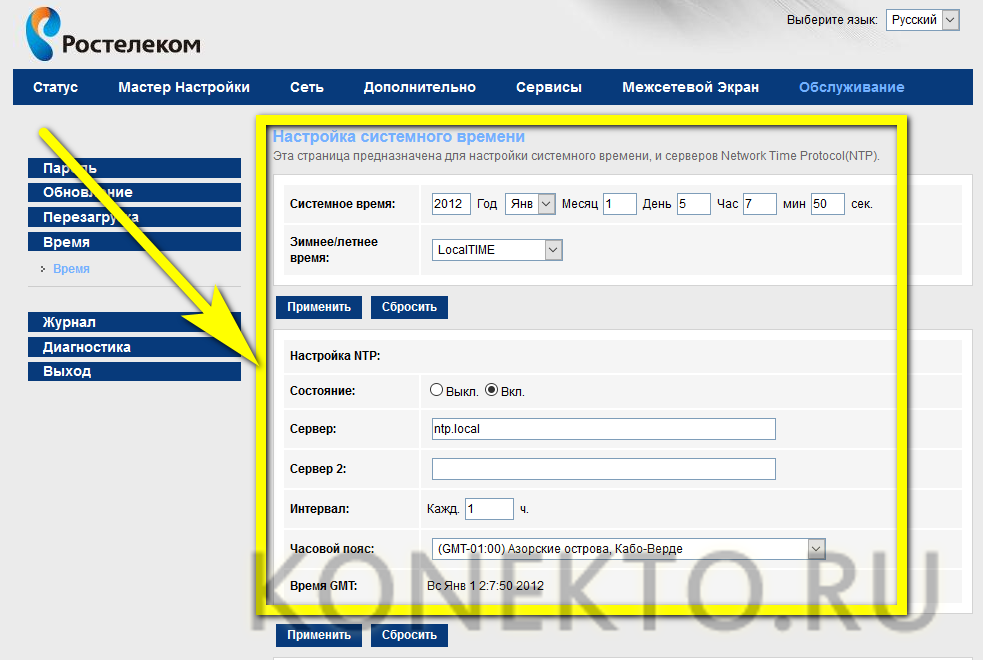Click the empty Сервер 2 input field
Screen dimensions: 983x660
click(x=603, y=469)
